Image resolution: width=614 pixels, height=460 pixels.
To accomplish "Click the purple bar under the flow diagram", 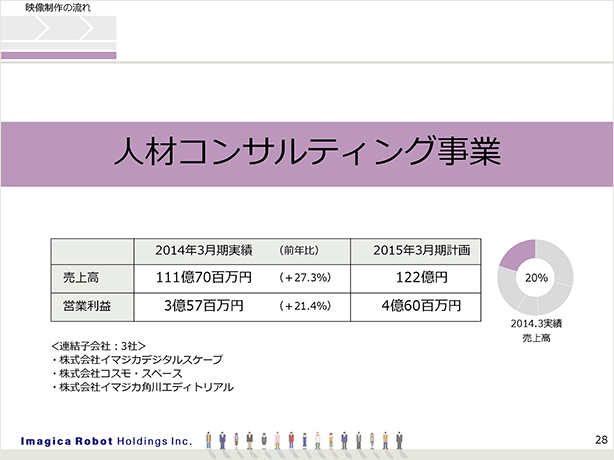I will click(x=58, y=54).
